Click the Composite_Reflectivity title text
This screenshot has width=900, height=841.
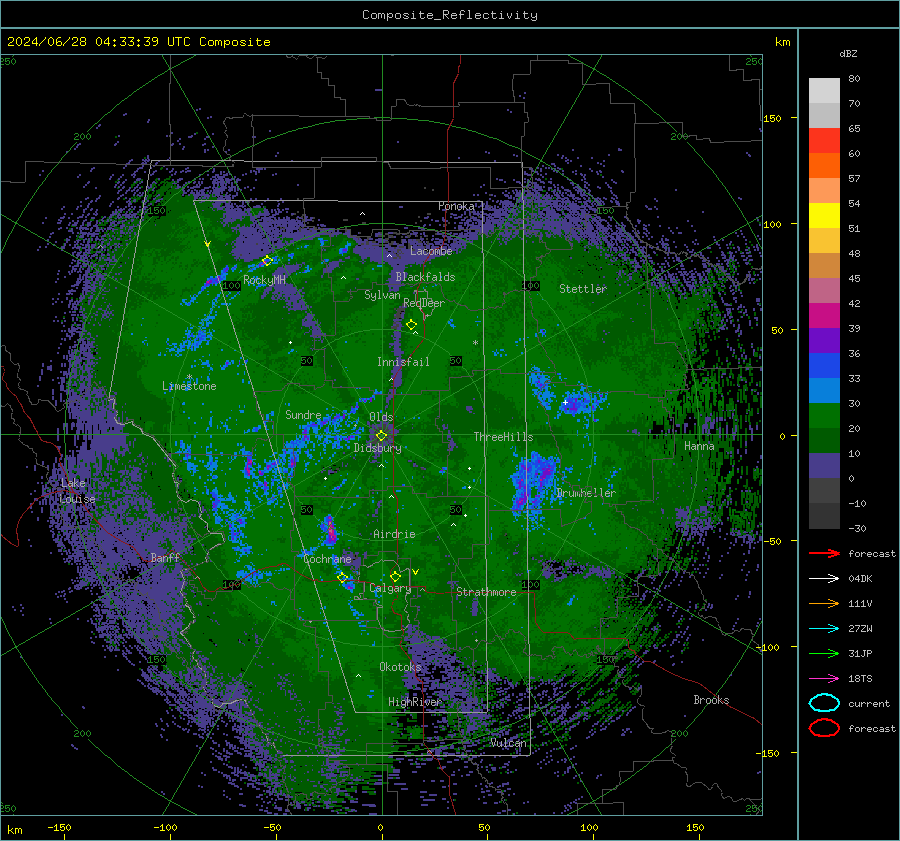click(x=450, y=15)
